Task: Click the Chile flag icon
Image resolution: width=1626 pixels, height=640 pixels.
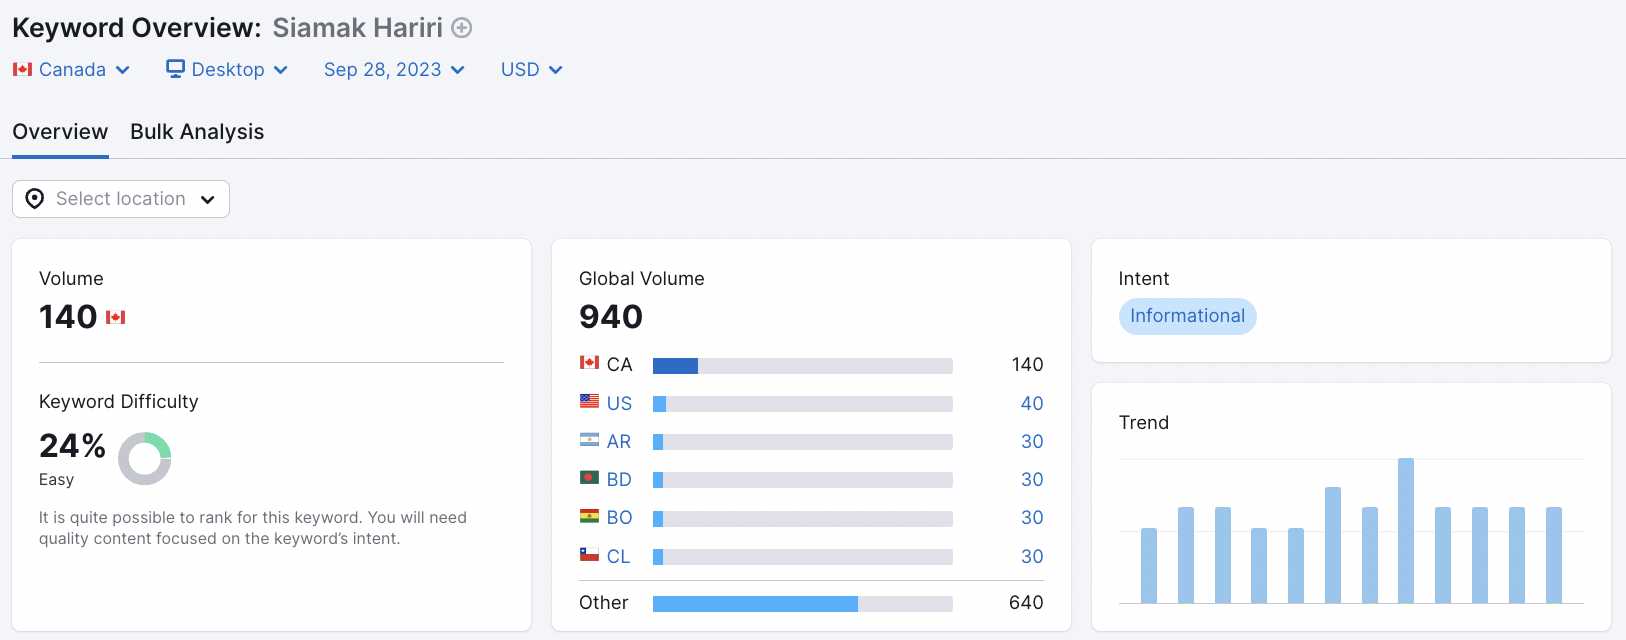Action: (589, 555)
